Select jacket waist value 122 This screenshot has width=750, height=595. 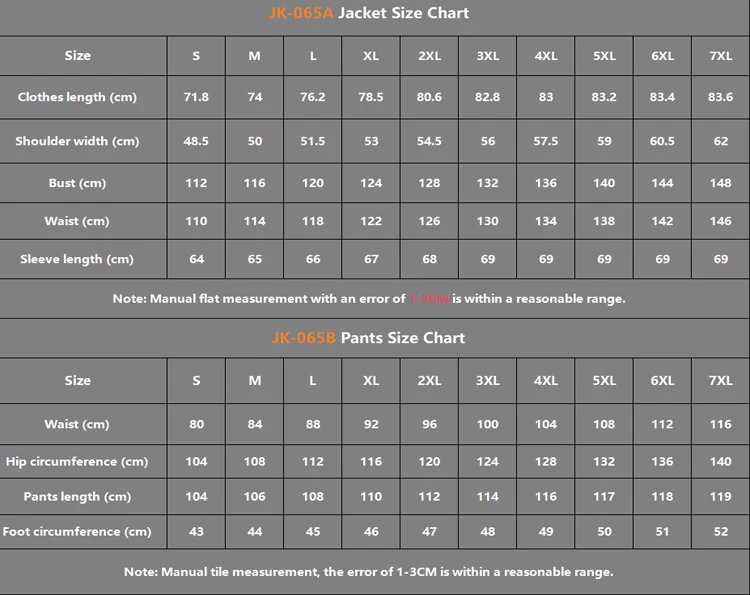tap(371, 221)
